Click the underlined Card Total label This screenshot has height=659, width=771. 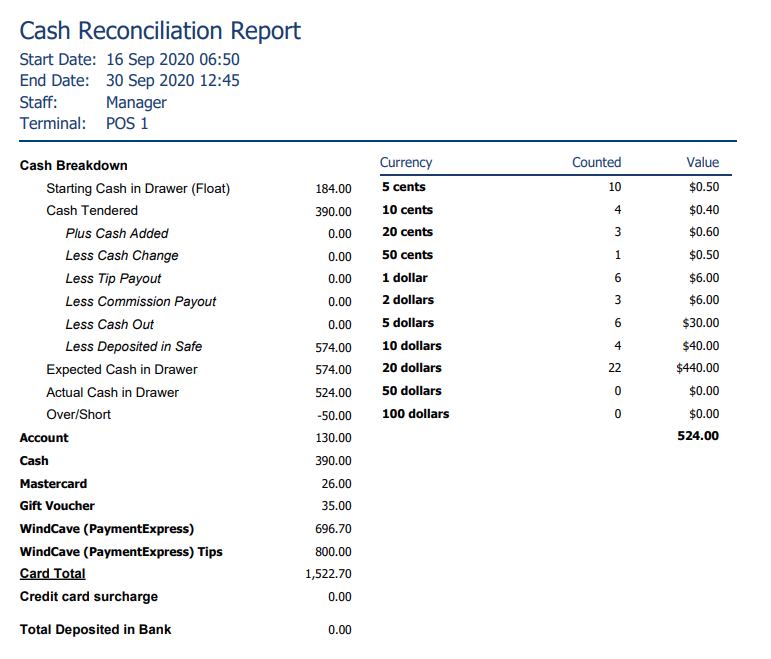point(53,573)
